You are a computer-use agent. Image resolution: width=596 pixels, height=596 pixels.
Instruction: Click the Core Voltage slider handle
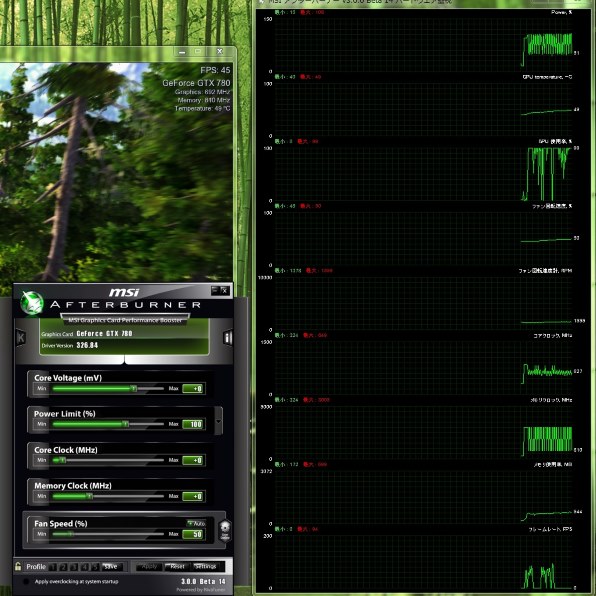pos(134,388)
